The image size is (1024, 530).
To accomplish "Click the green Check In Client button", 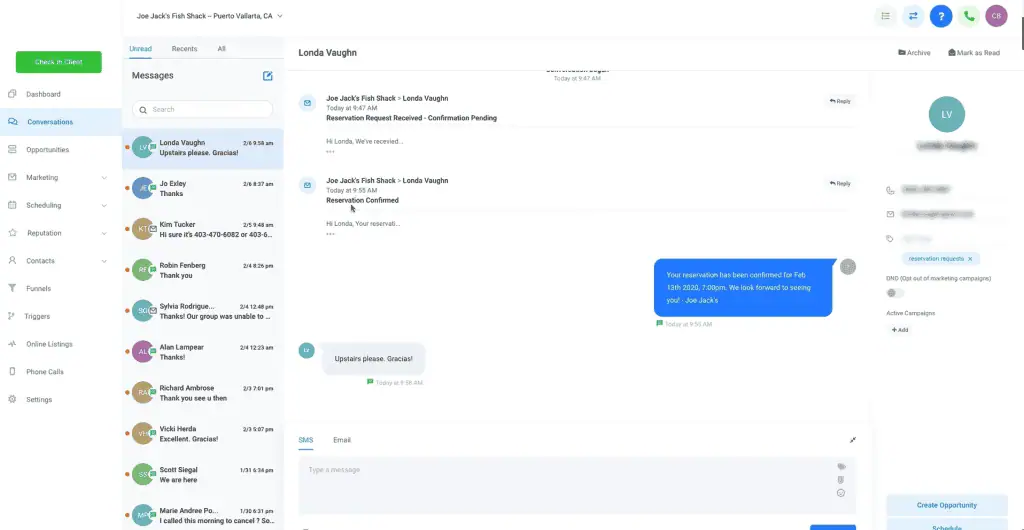I will (x=59, y=62).
